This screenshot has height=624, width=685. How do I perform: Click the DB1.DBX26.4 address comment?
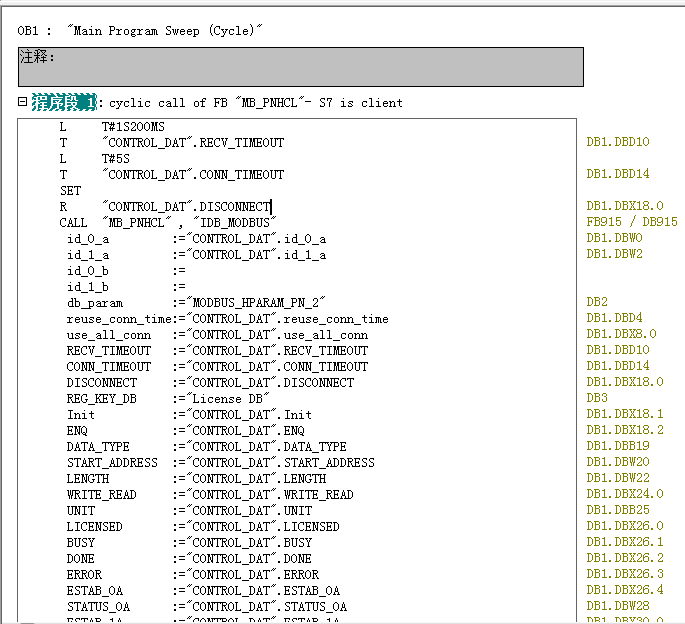[x=625, y=590]
